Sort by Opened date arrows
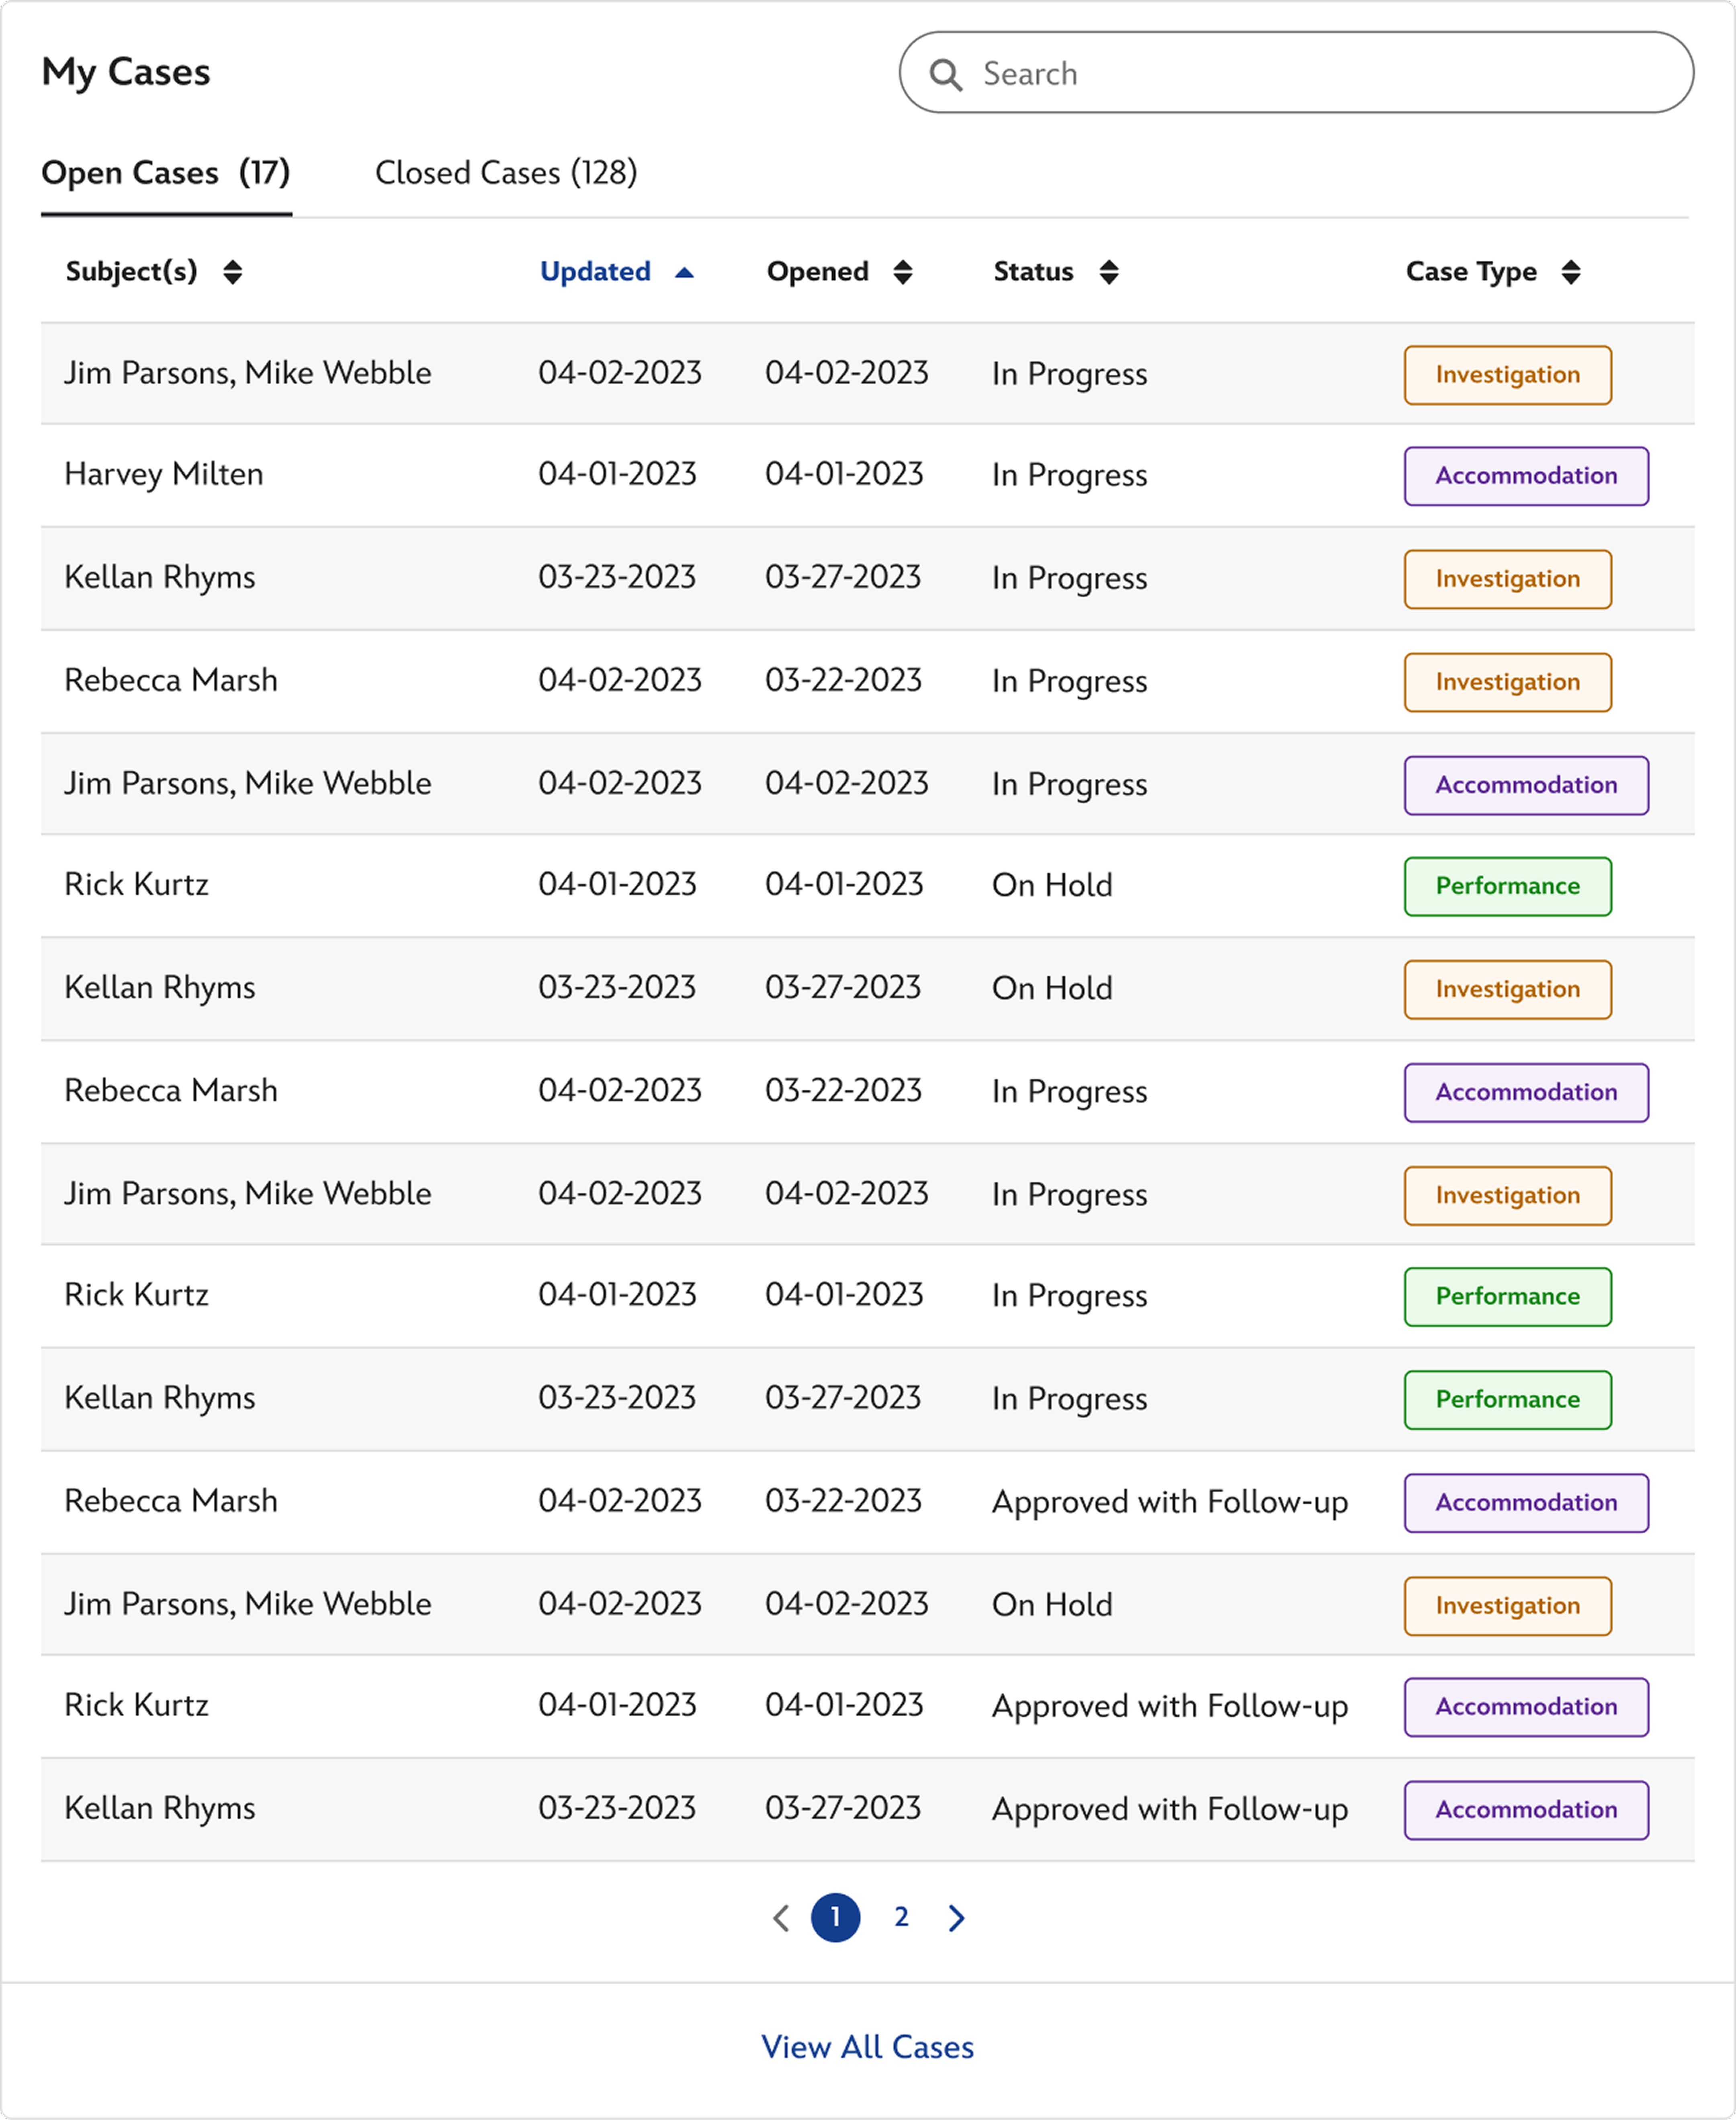The height and width of the screenshot is (2120, 1736). pyautogui.click(x=902, y=272)
